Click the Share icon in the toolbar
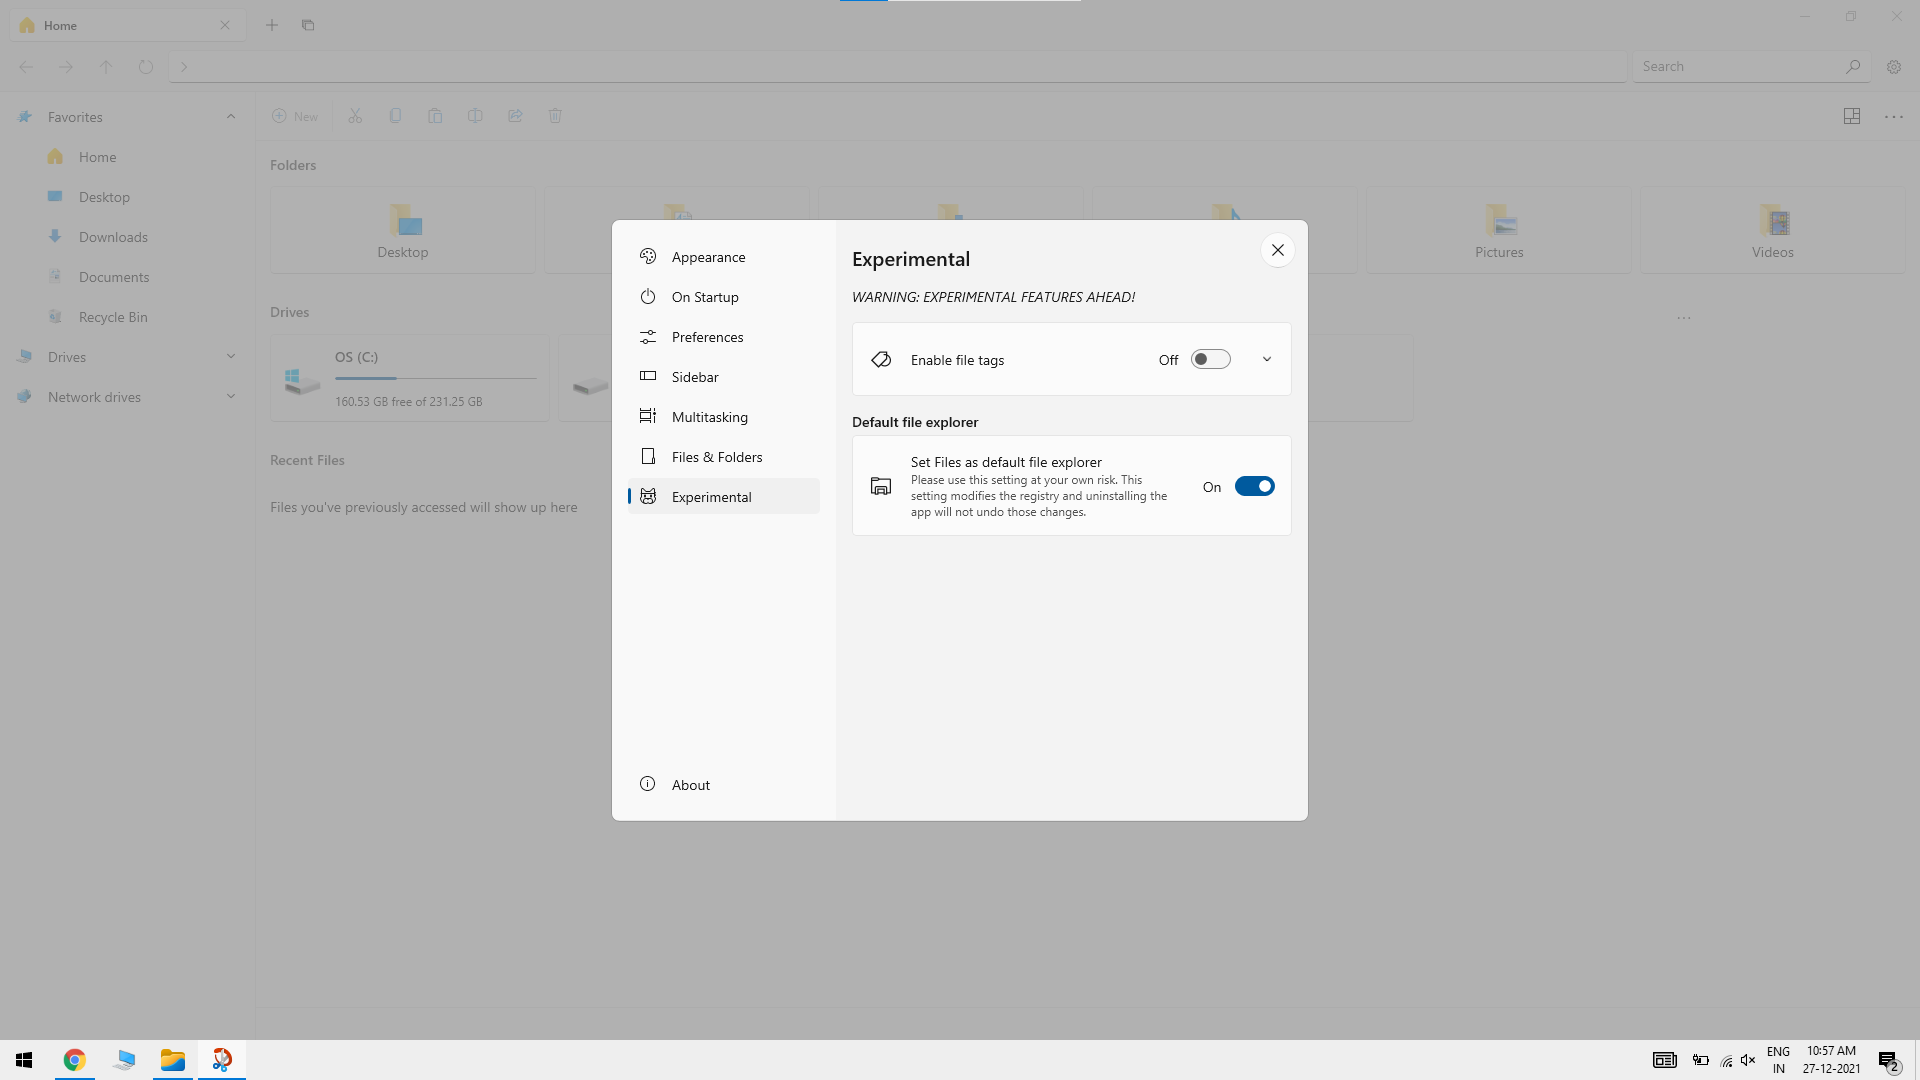The width and height of the screenshot is (1920, 1080). click(x=515, y=115)
